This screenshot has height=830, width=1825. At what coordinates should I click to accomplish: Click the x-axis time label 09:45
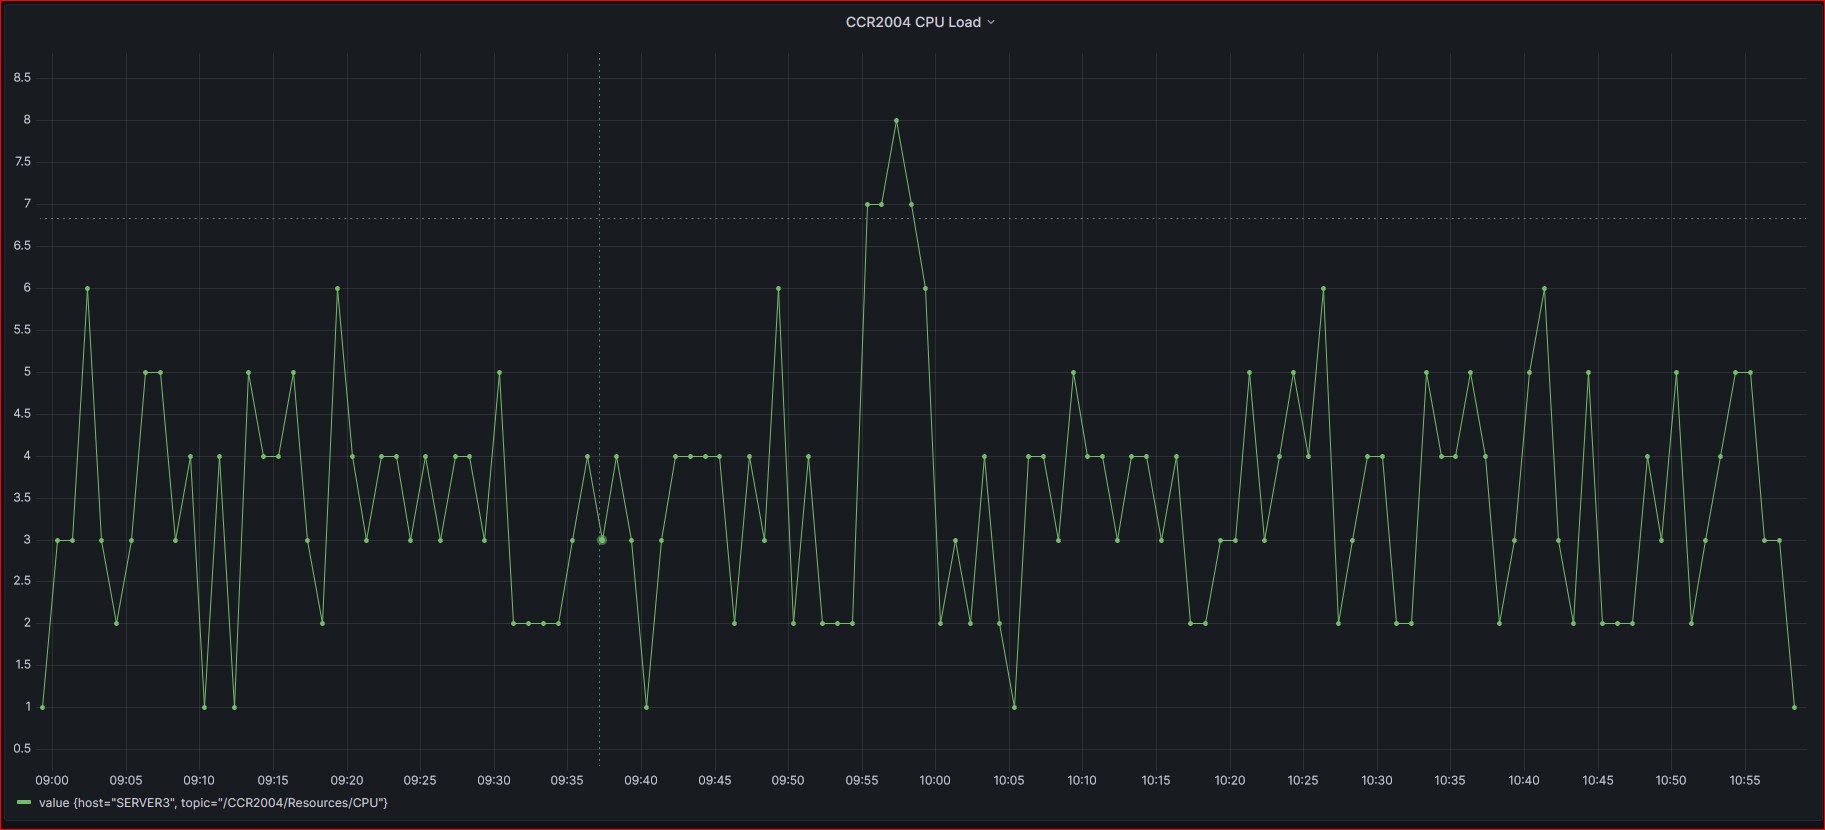715,780
